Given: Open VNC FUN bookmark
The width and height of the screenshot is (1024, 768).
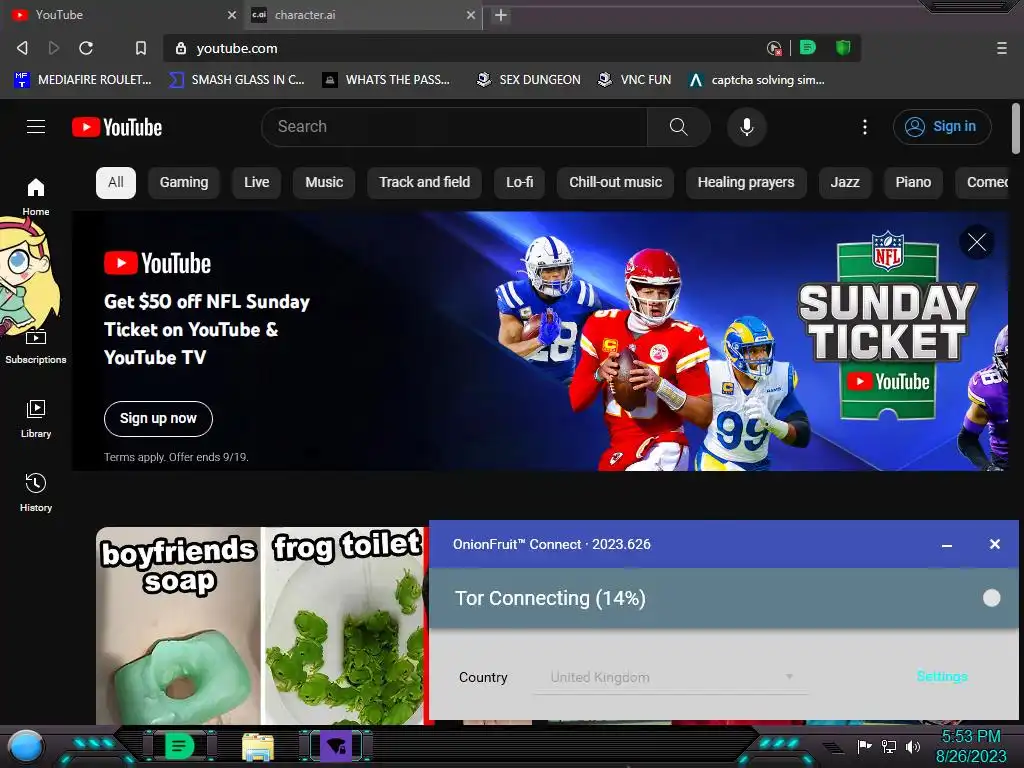Looking at the screenshot, I should [635, 80].
